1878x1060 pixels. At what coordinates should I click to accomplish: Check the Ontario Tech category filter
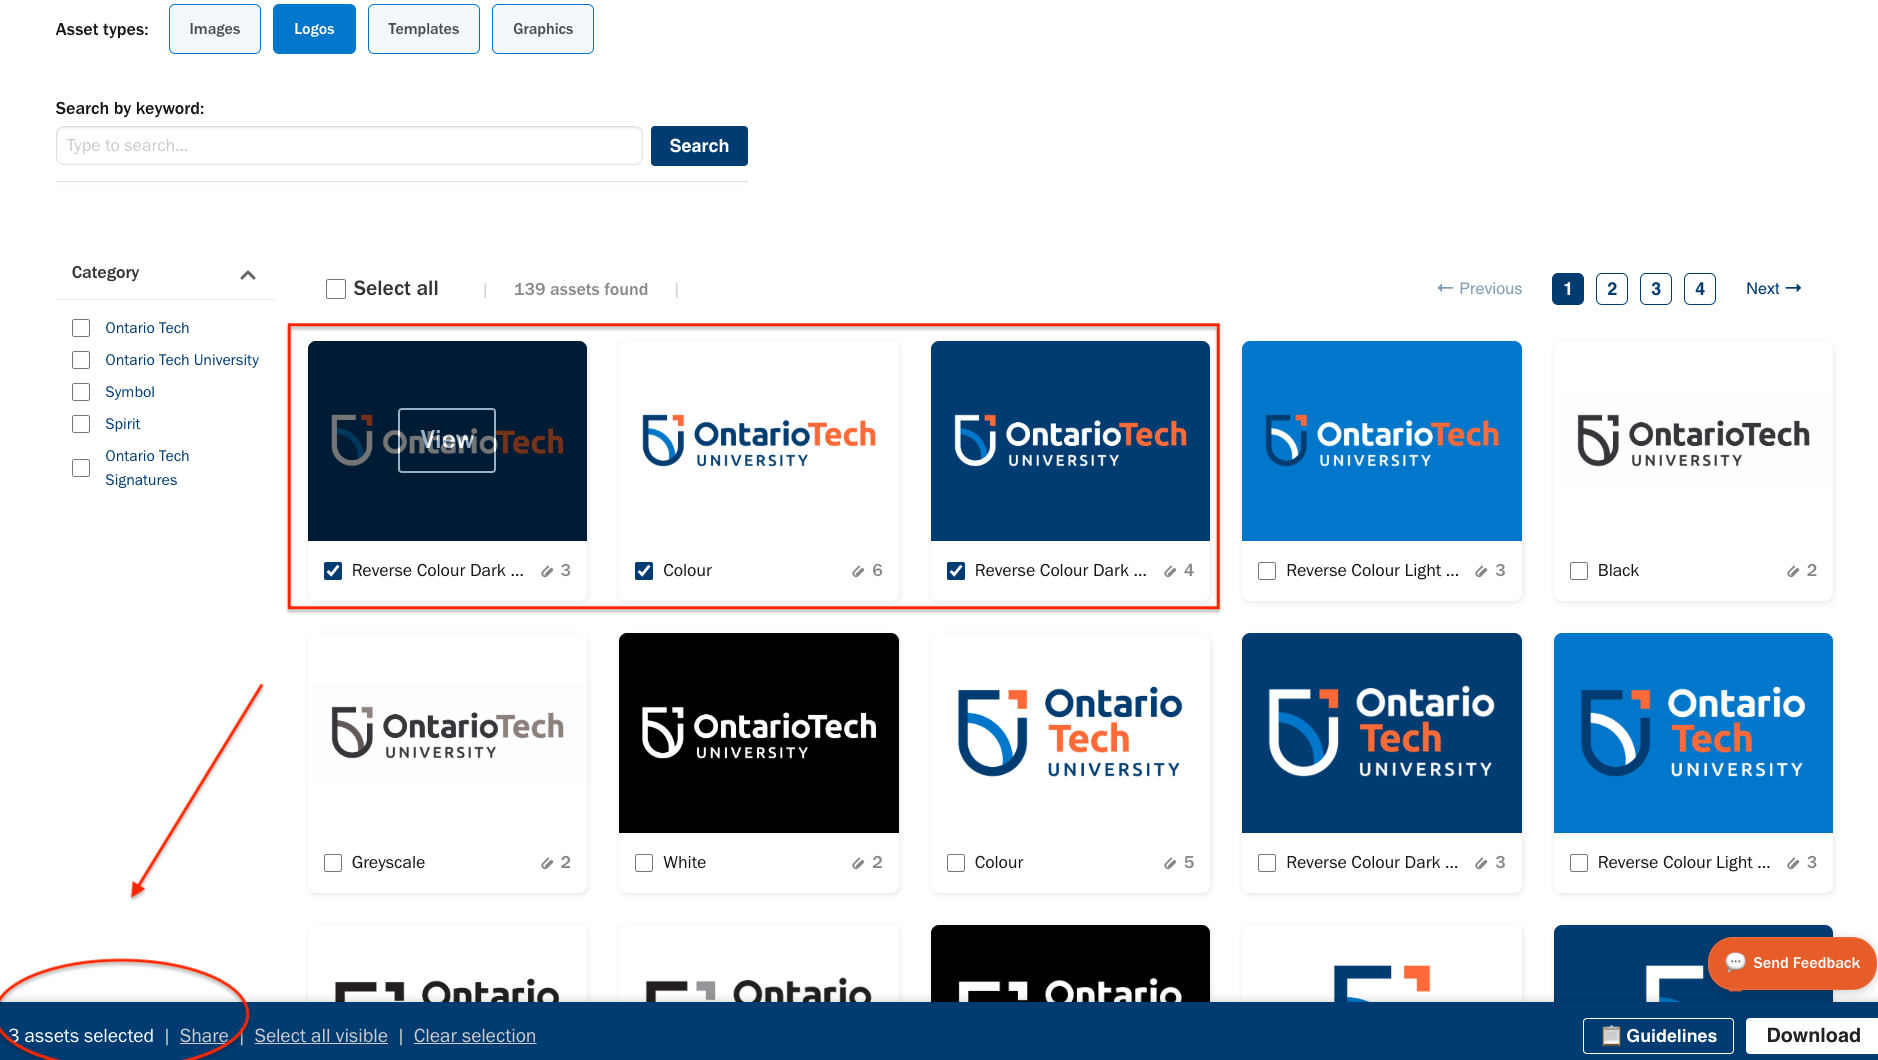coord(81,328)
